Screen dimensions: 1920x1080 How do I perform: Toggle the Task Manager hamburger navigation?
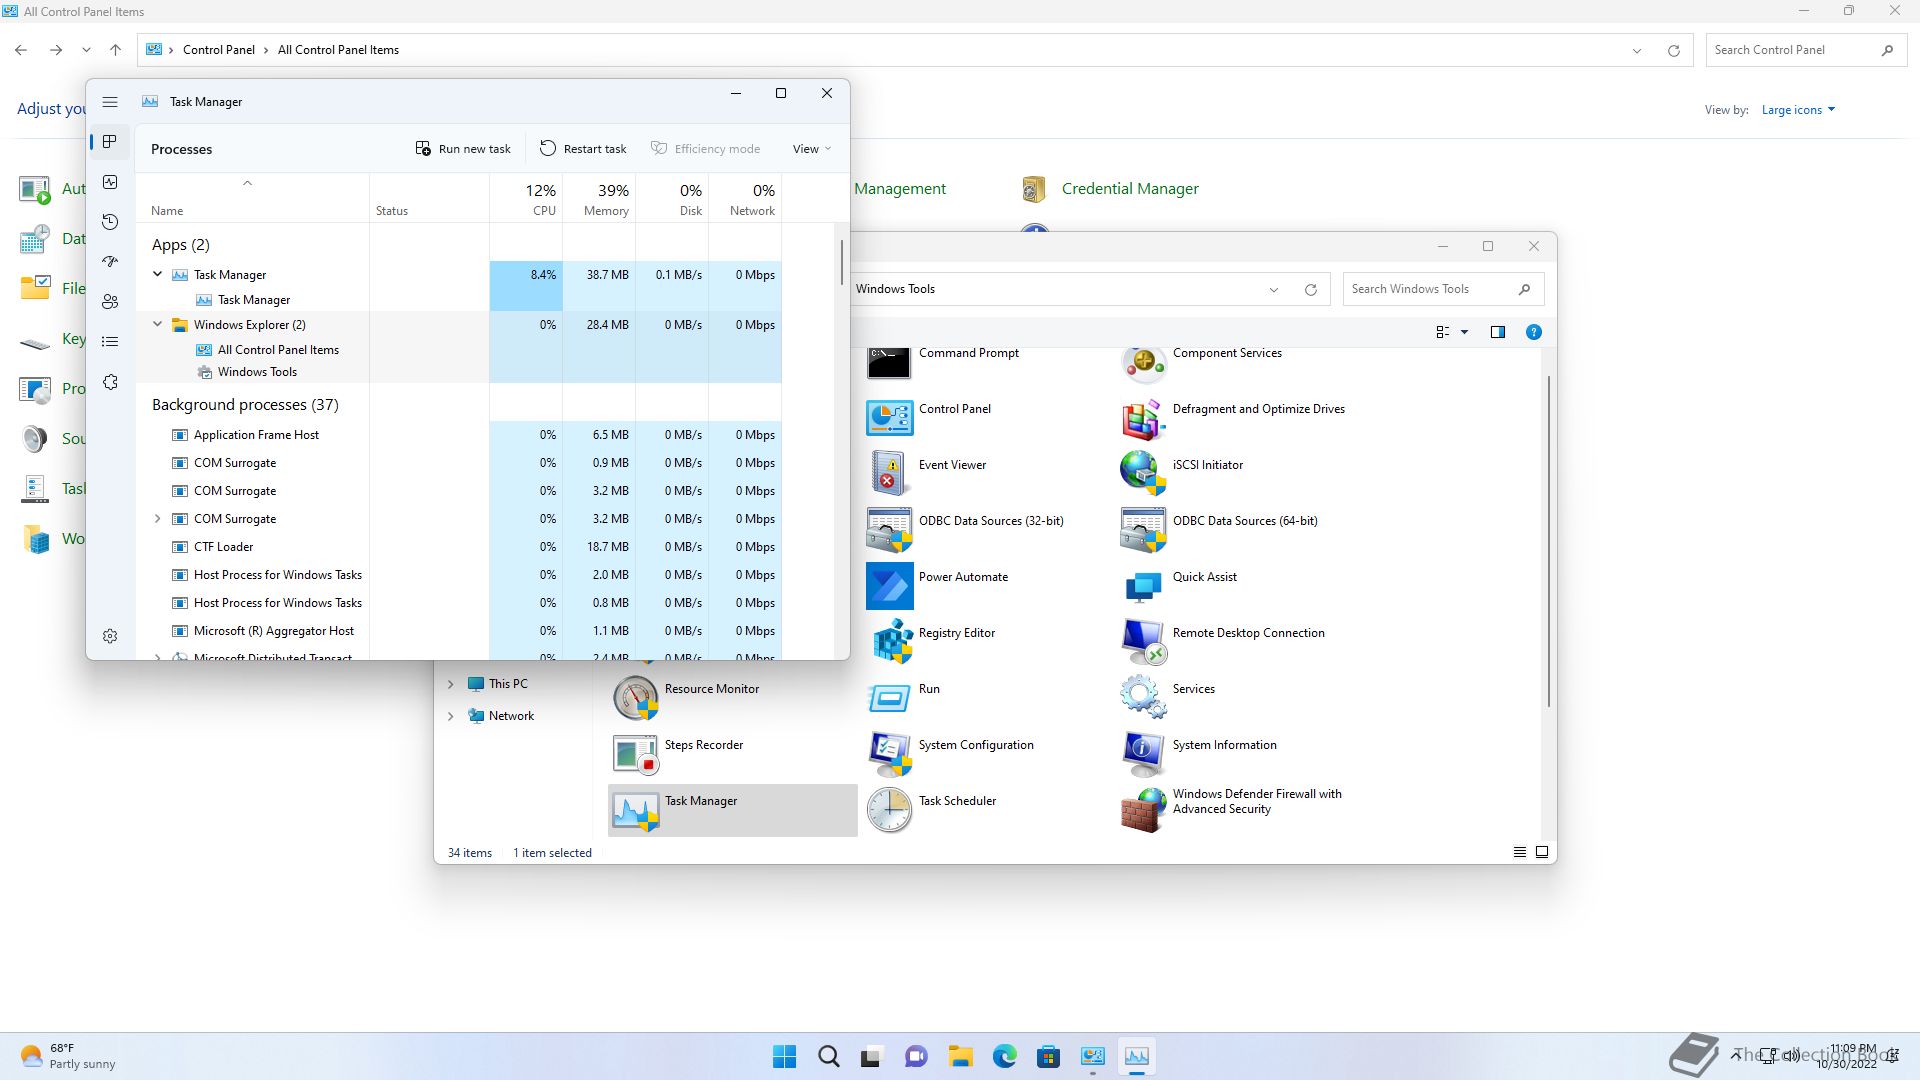pyautogui.click(x=110, y=102)
